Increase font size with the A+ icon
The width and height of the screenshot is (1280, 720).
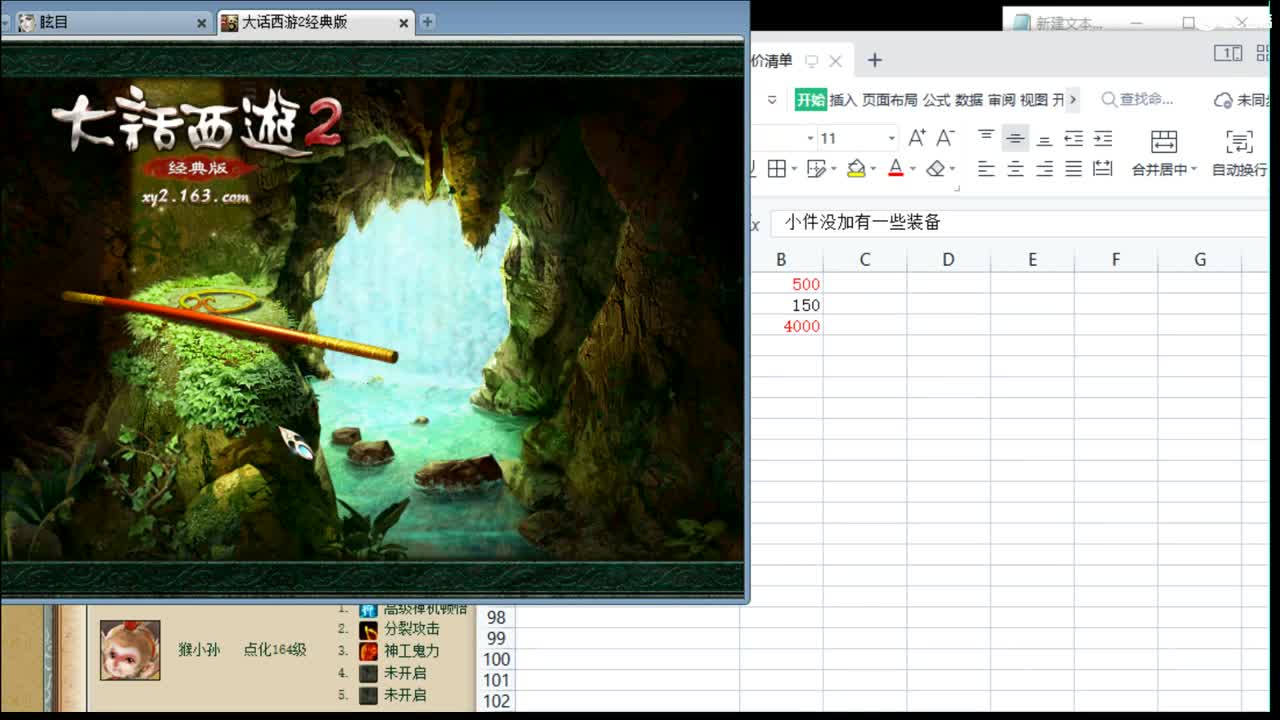click(x=916, y=138)
